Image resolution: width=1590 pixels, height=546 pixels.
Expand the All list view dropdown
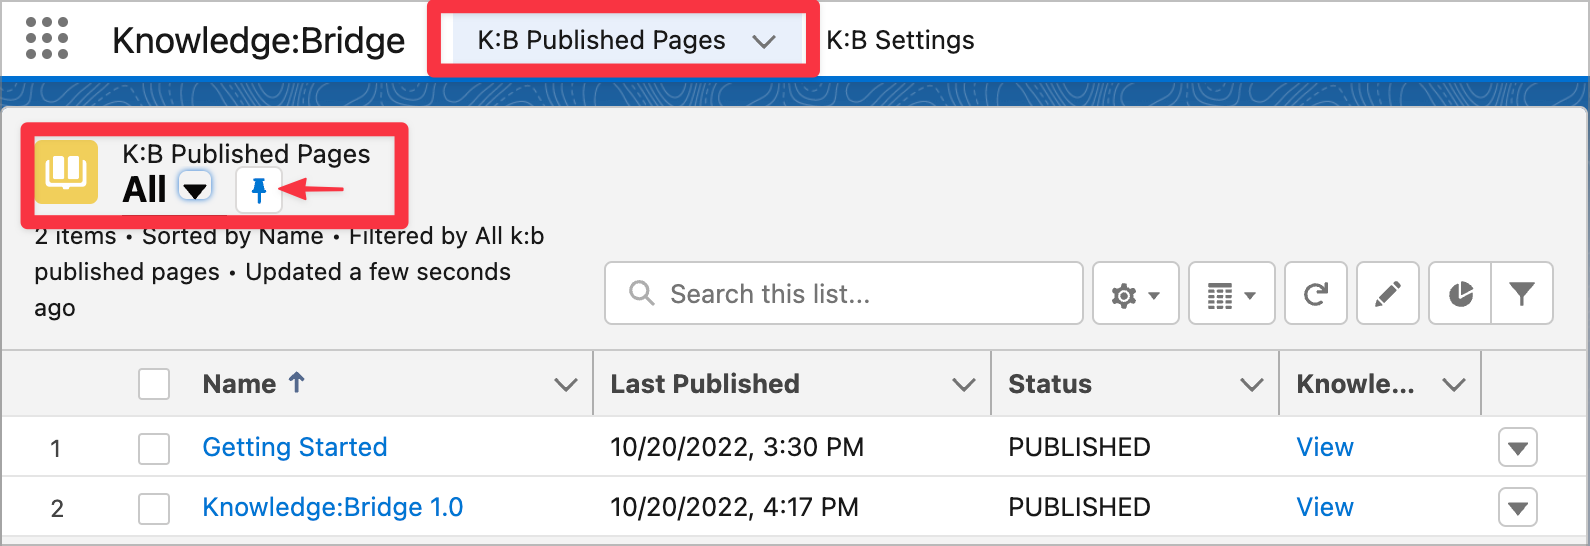(x=195, y=187)
